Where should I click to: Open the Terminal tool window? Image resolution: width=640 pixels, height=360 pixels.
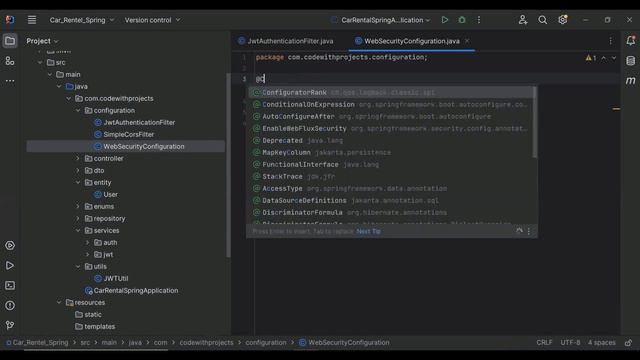point(10,285)
